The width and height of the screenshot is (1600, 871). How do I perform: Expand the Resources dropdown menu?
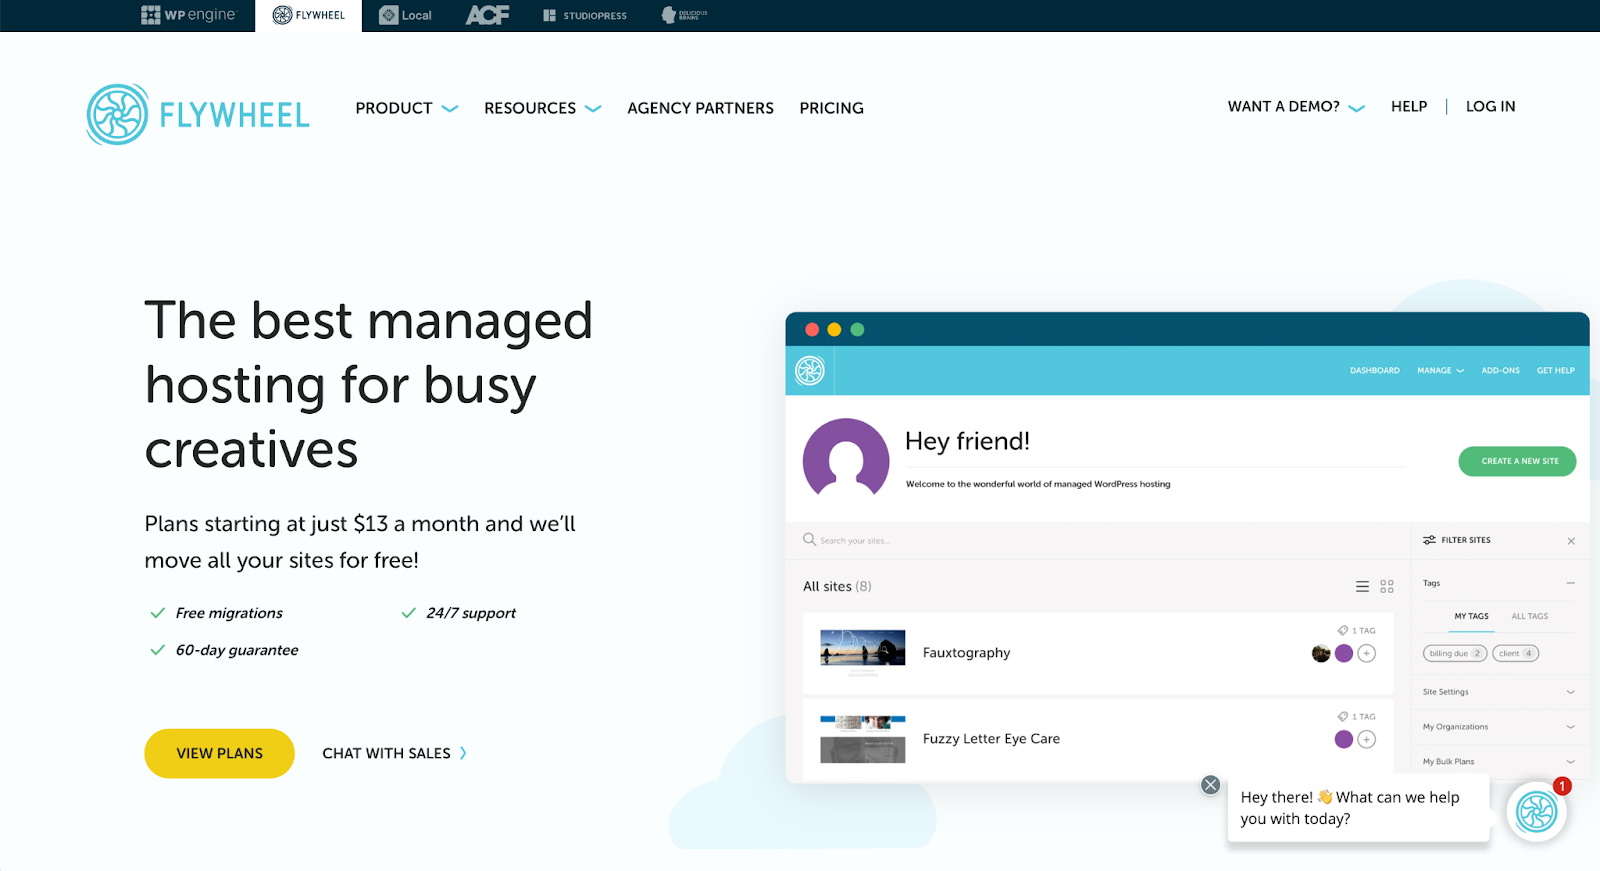coord(542,108)
